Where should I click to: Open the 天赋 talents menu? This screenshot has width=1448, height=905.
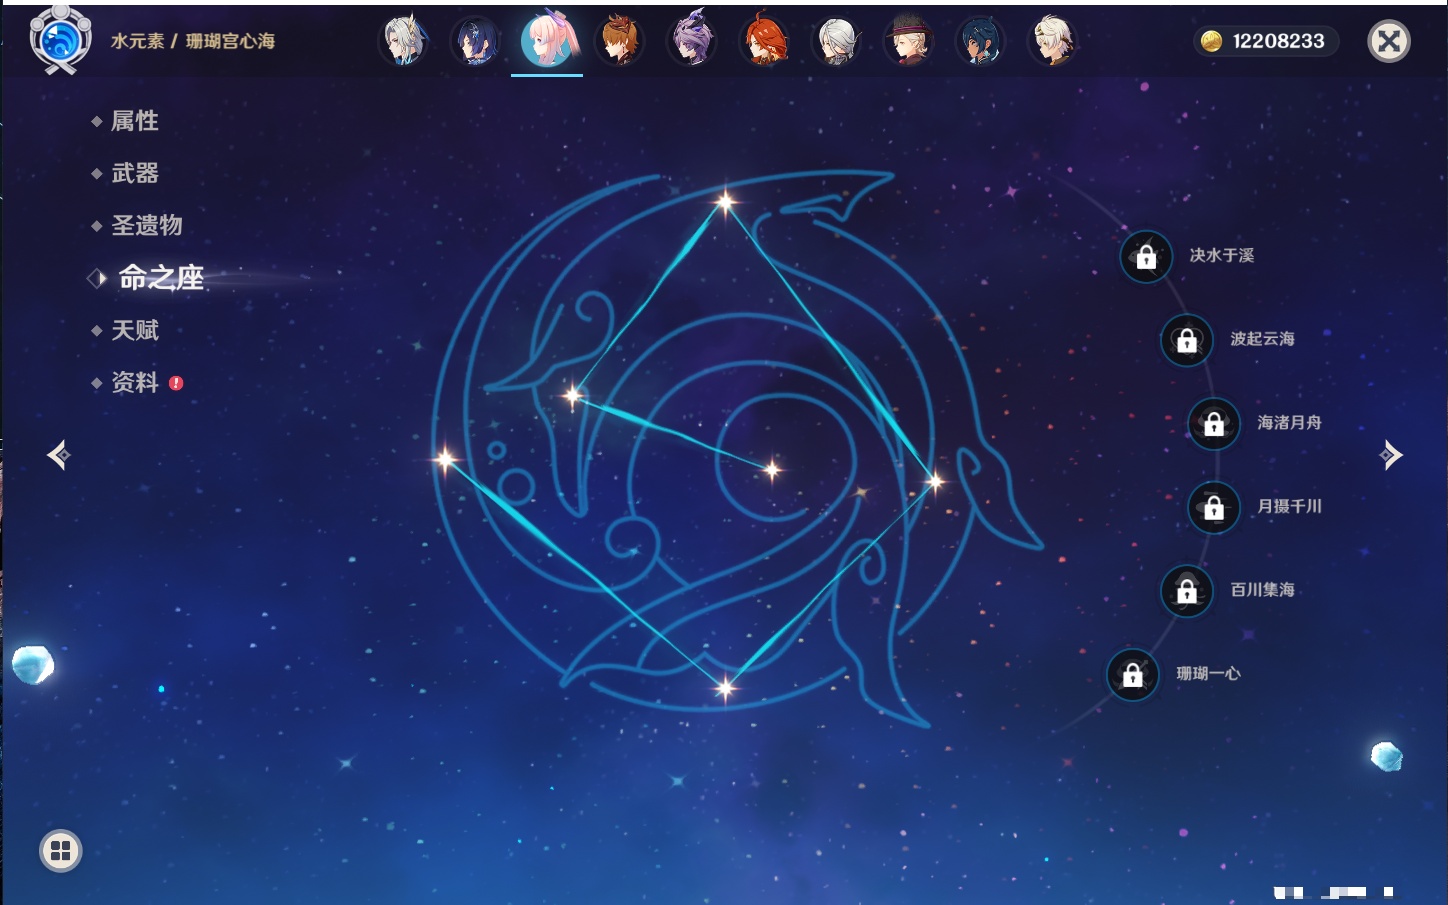coord(135,330)
